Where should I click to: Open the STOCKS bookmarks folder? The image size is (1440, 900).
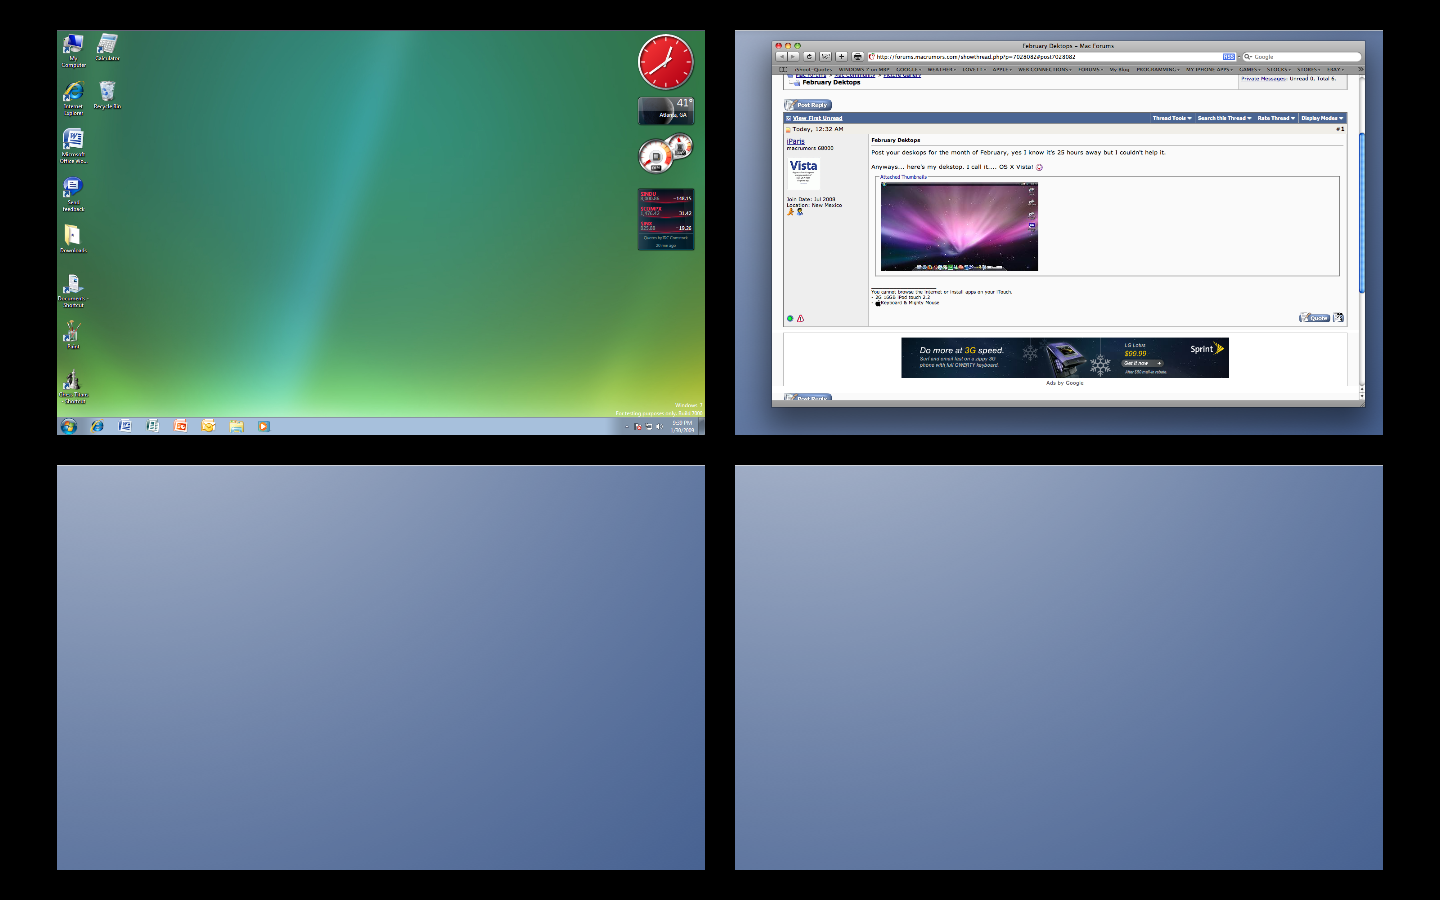[x=1278, y=69]
